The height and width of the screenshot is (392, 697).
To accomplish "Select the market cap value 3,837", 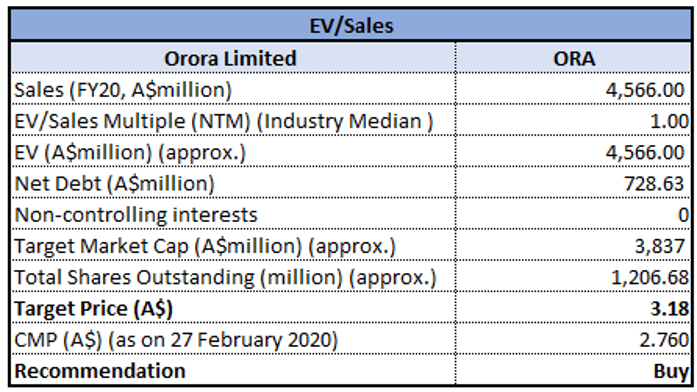I will point(573,245).
